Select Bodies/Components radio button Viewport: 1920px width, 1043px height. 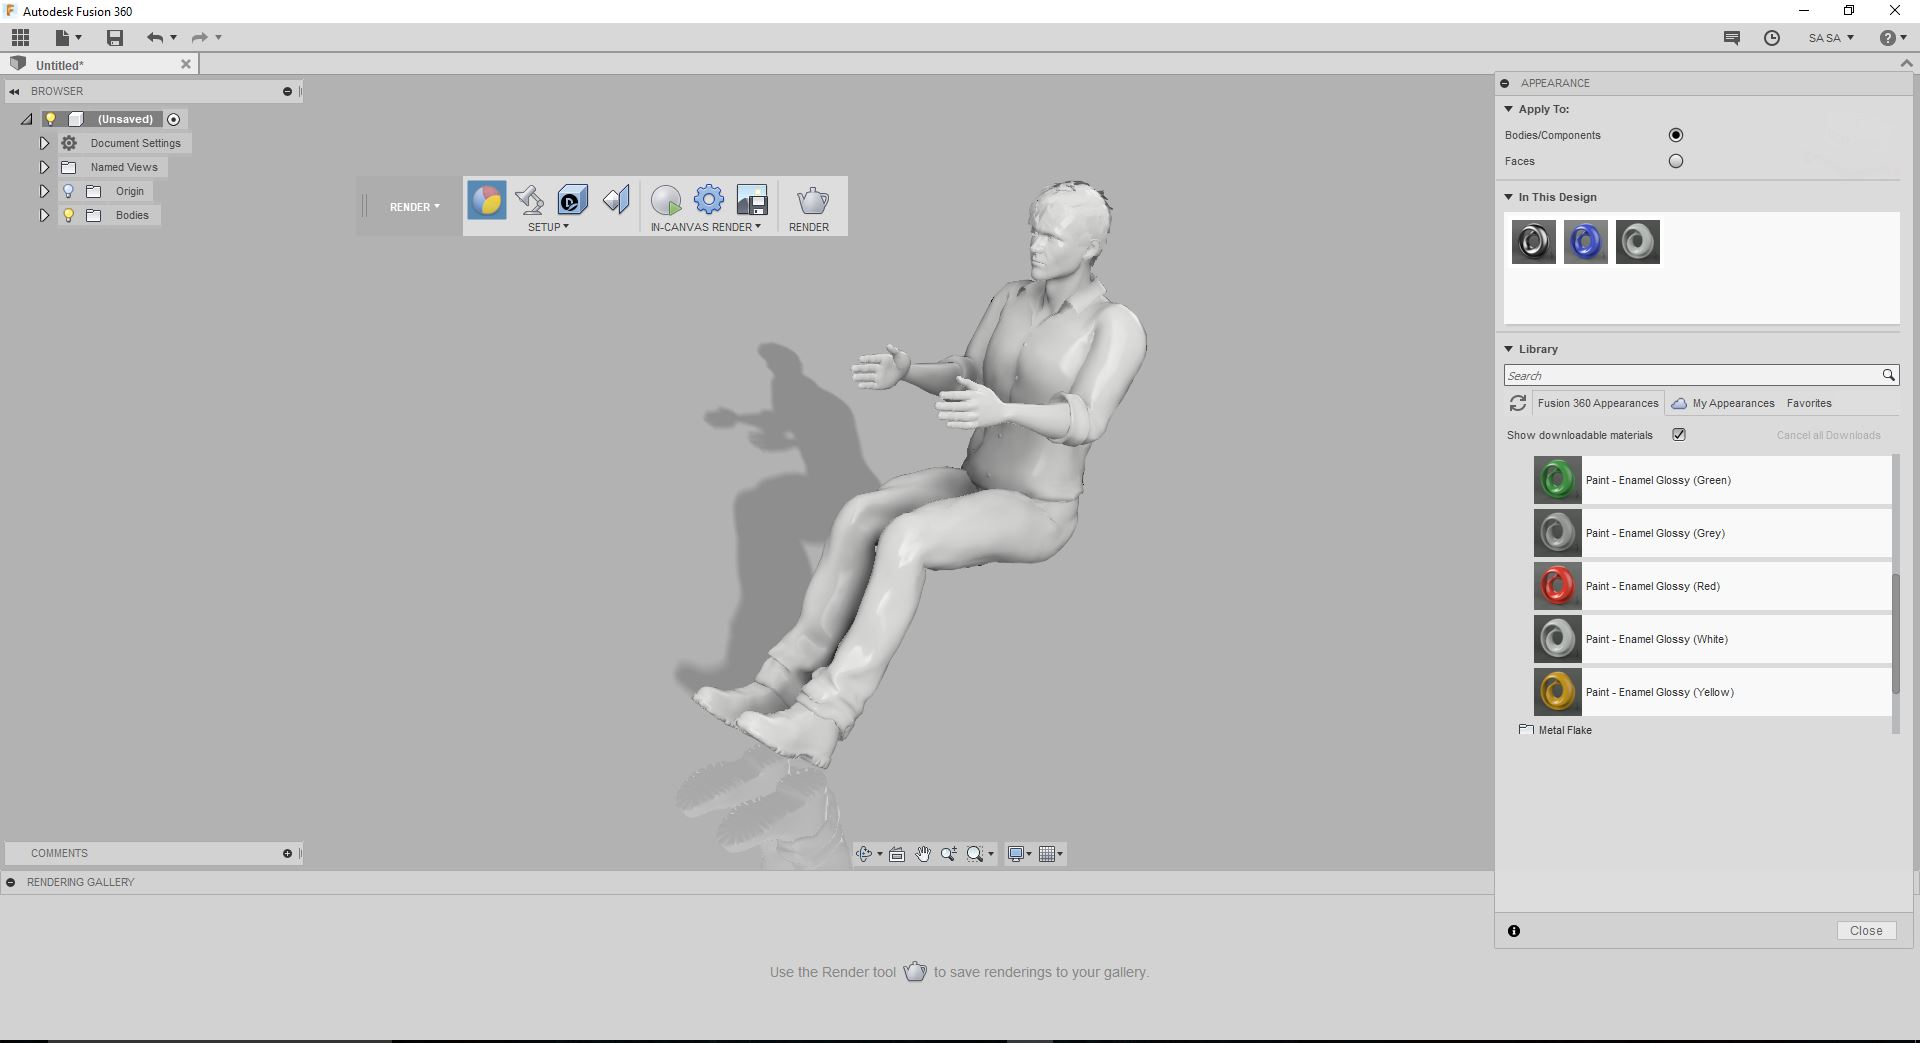1676,135
